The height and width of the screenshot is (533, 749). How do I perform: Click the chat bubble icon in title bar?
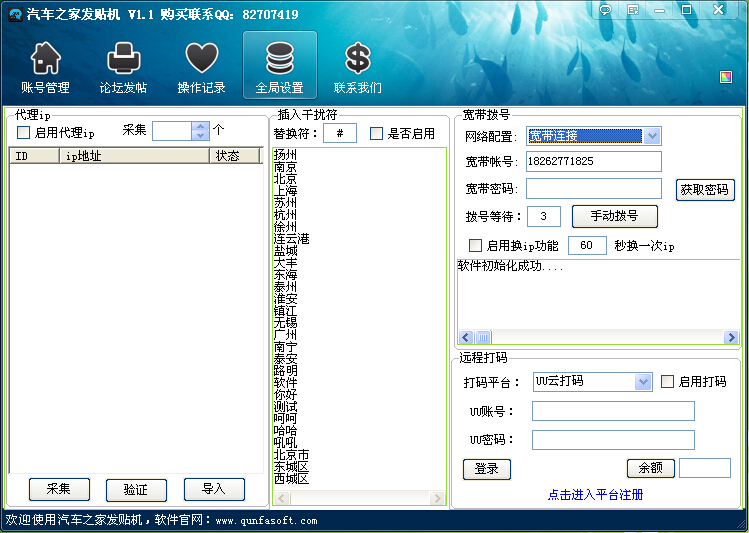coord(606,10)
